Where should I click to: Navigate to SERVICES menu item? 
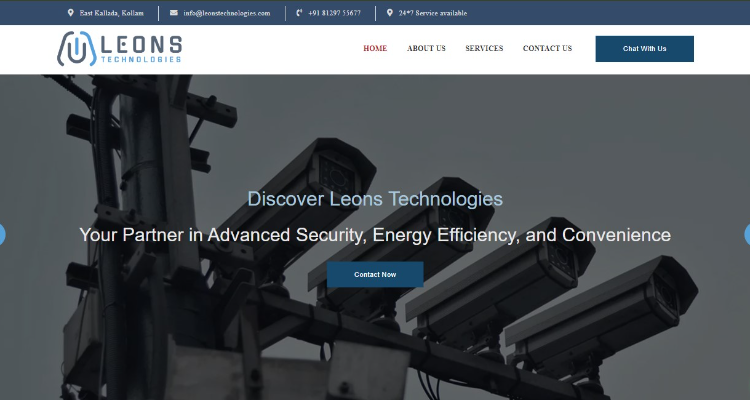[484, 48]
